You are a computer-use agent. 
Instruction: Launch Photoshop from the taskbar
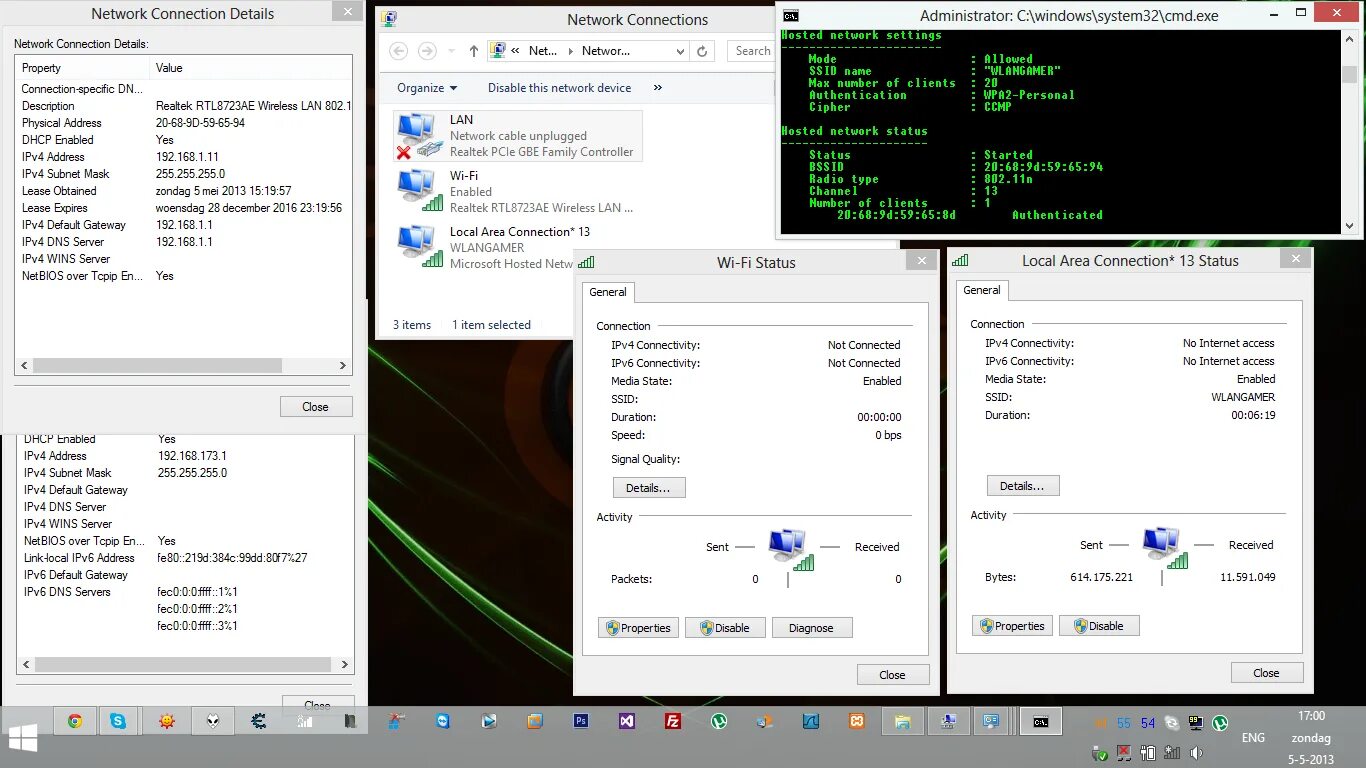click(x=581, y=721)
